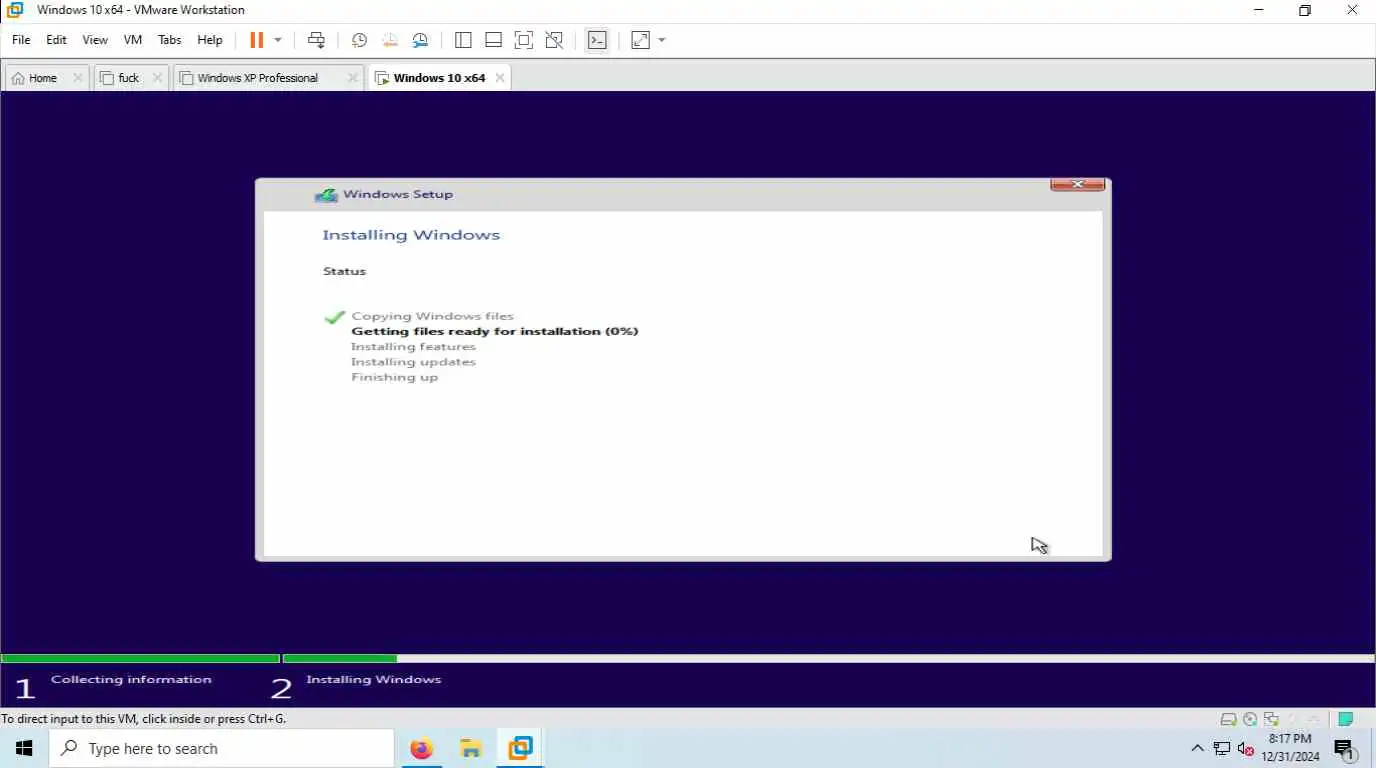Click the green message log icon
The height and width of the screenshot is (768, 1376).
(1346, 719)
